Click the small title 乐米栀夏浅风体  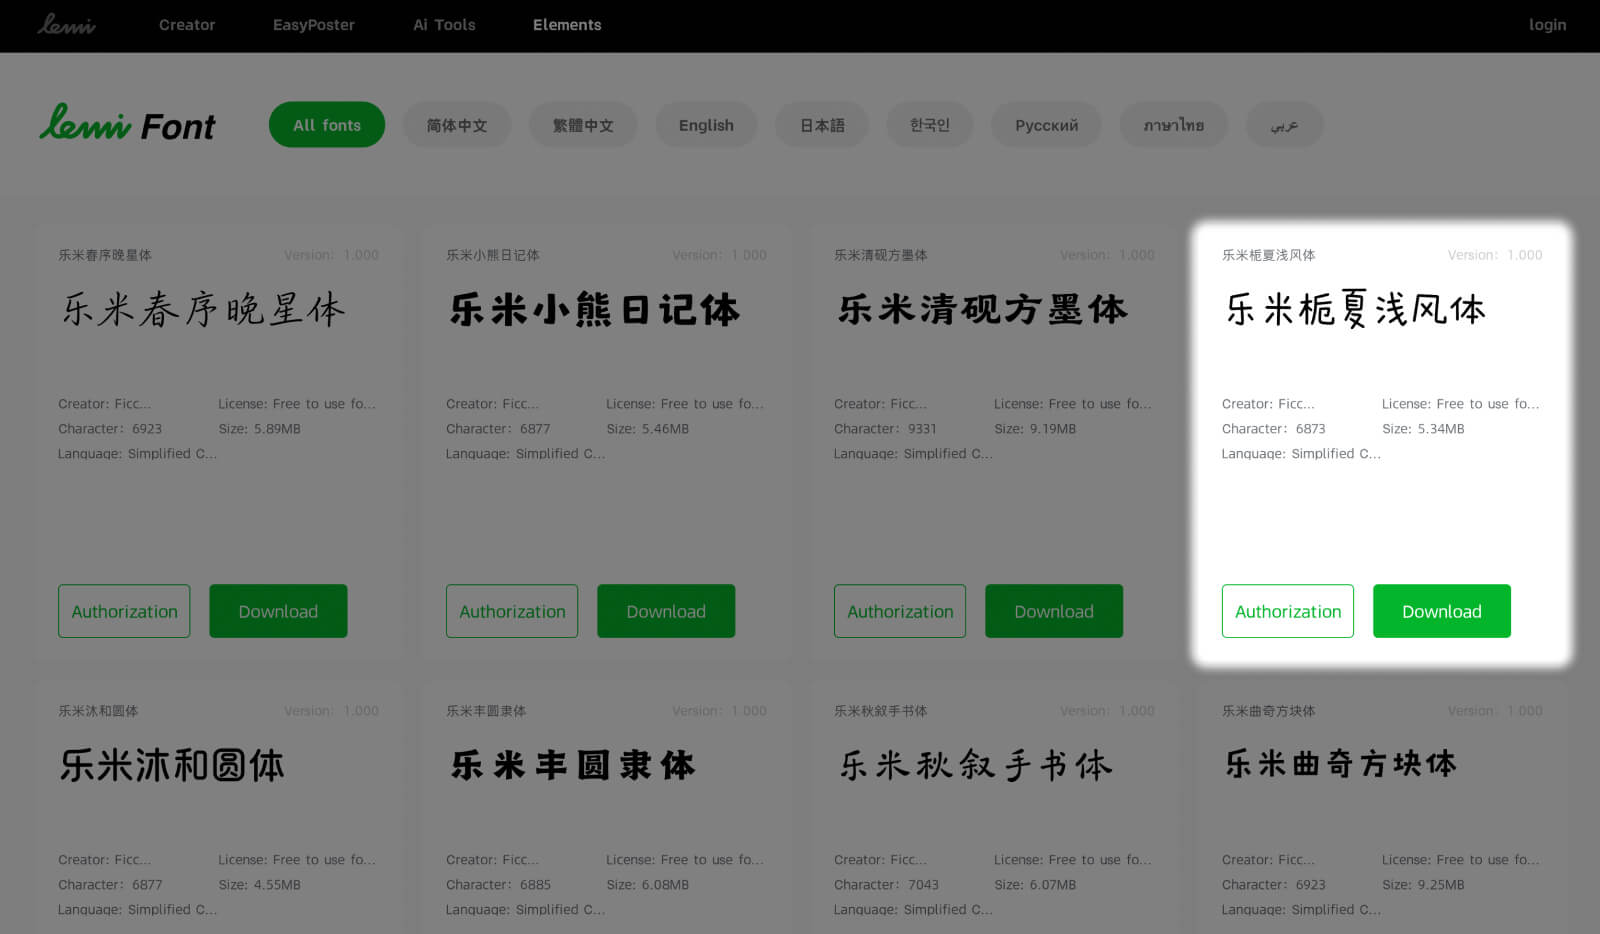click(x=1269, y=255)
